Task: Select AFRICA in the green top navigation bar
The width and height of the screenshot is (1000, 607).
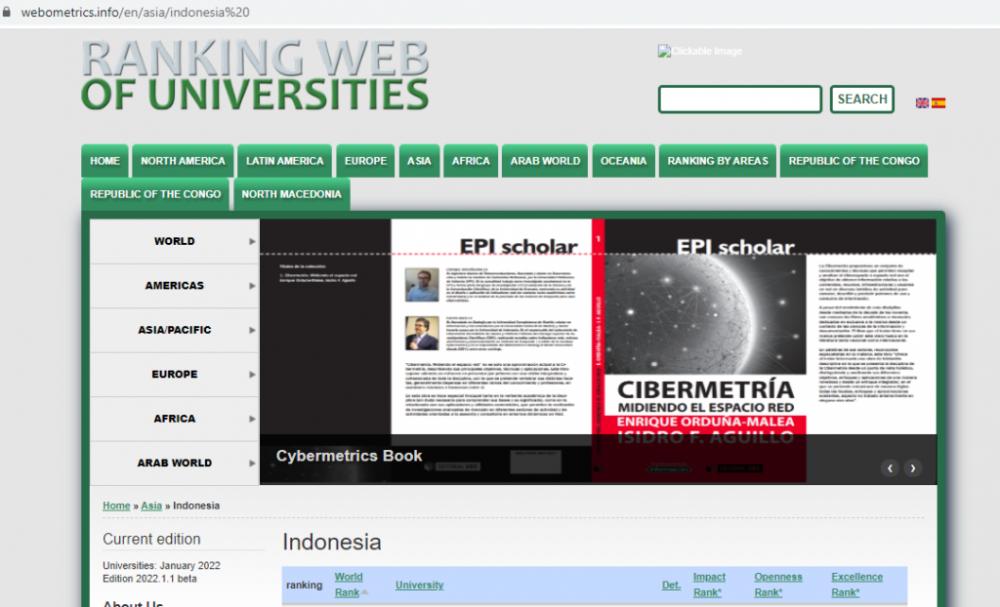Action: point(471,161)
